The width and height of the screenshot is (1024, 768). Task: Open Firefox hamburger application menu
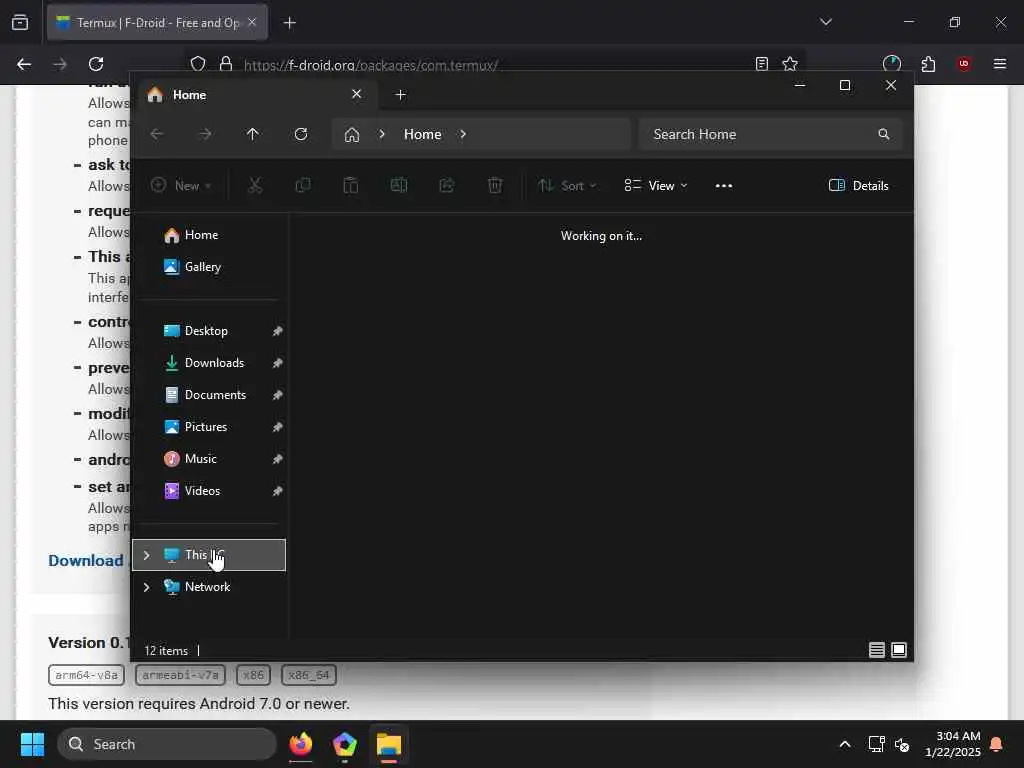999,64
